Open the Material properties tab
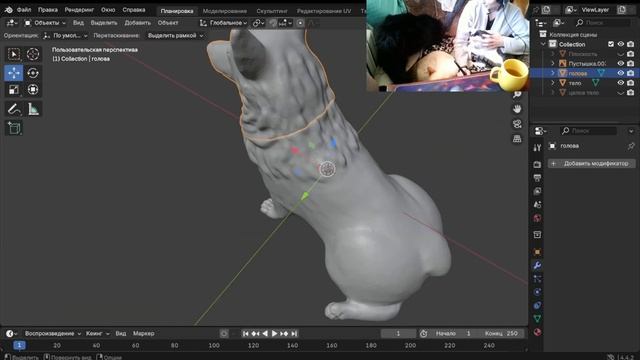Screen dimensions: 640x360 [537, 332]
